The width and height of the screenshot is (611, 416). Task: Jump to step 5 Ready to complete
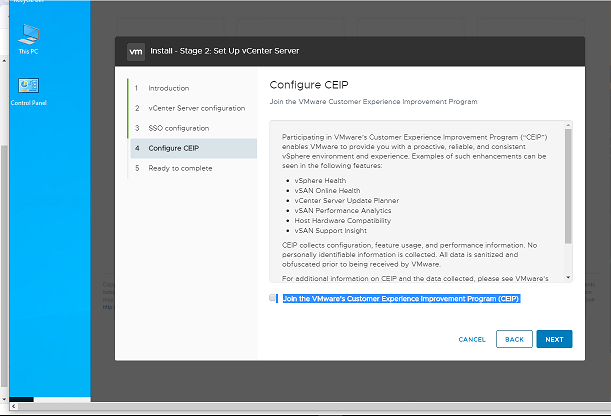coord(180,168)
